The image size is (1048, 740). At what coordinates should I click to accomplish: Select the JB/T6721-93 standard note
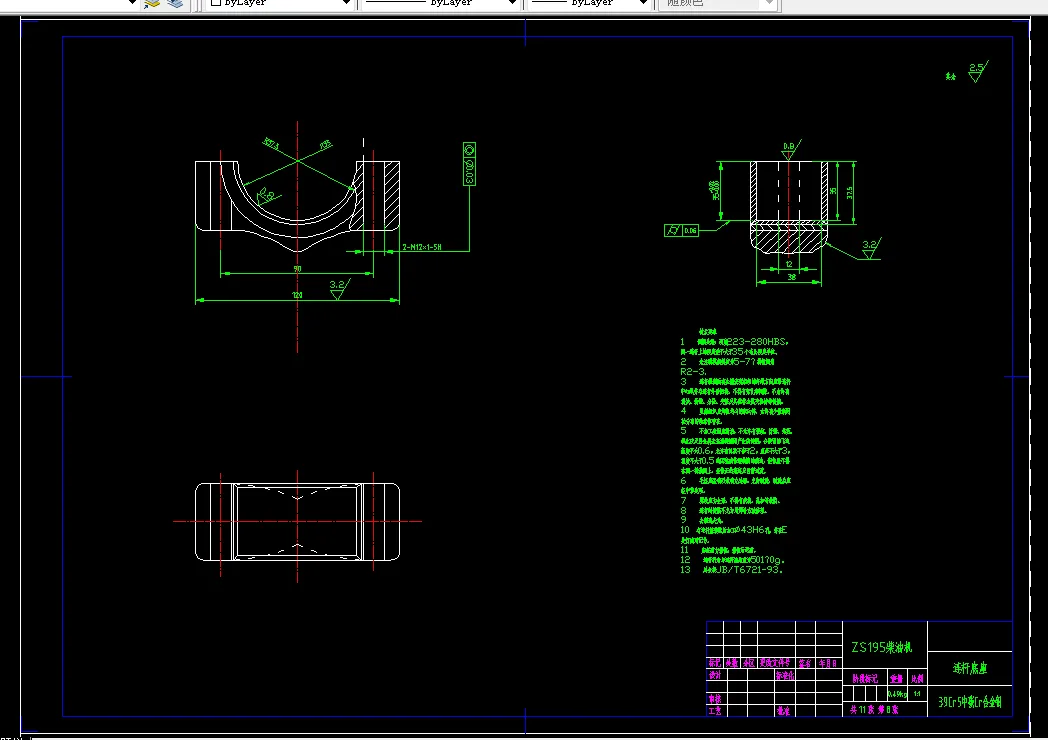749,570
